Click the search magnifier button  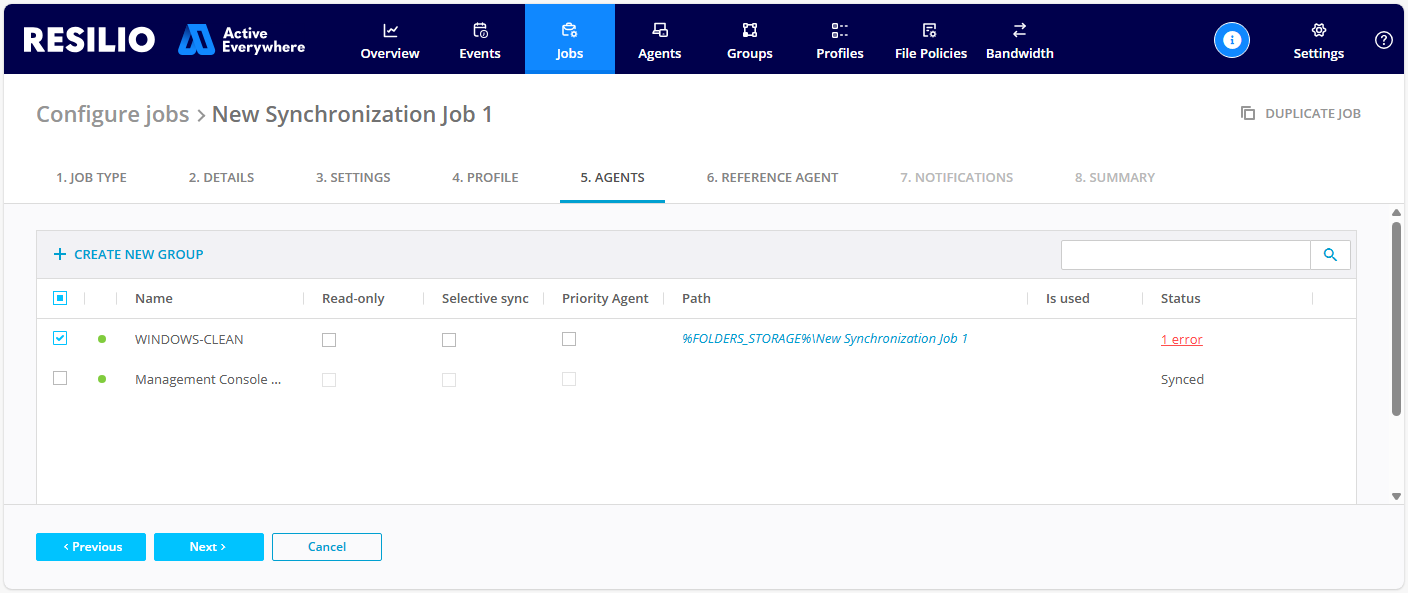tap(1330, 255)
